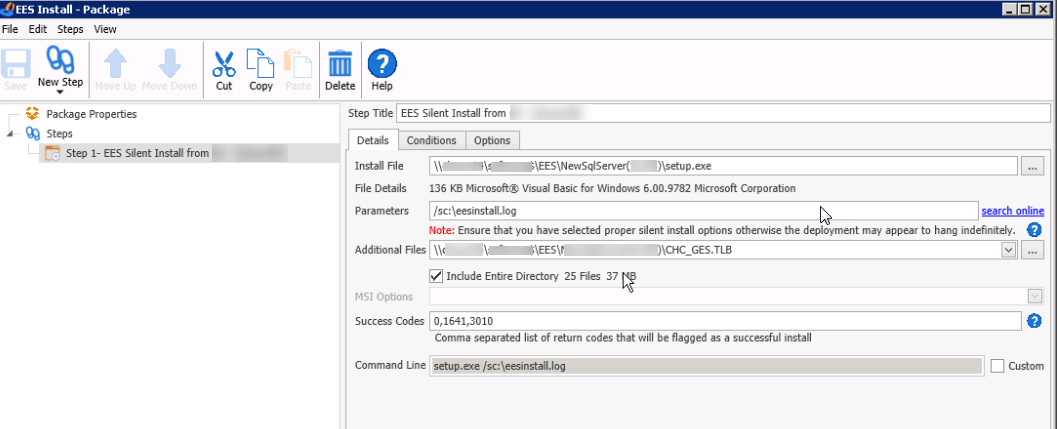Toggle Include Entire Directory checkbox

point(435,275)
